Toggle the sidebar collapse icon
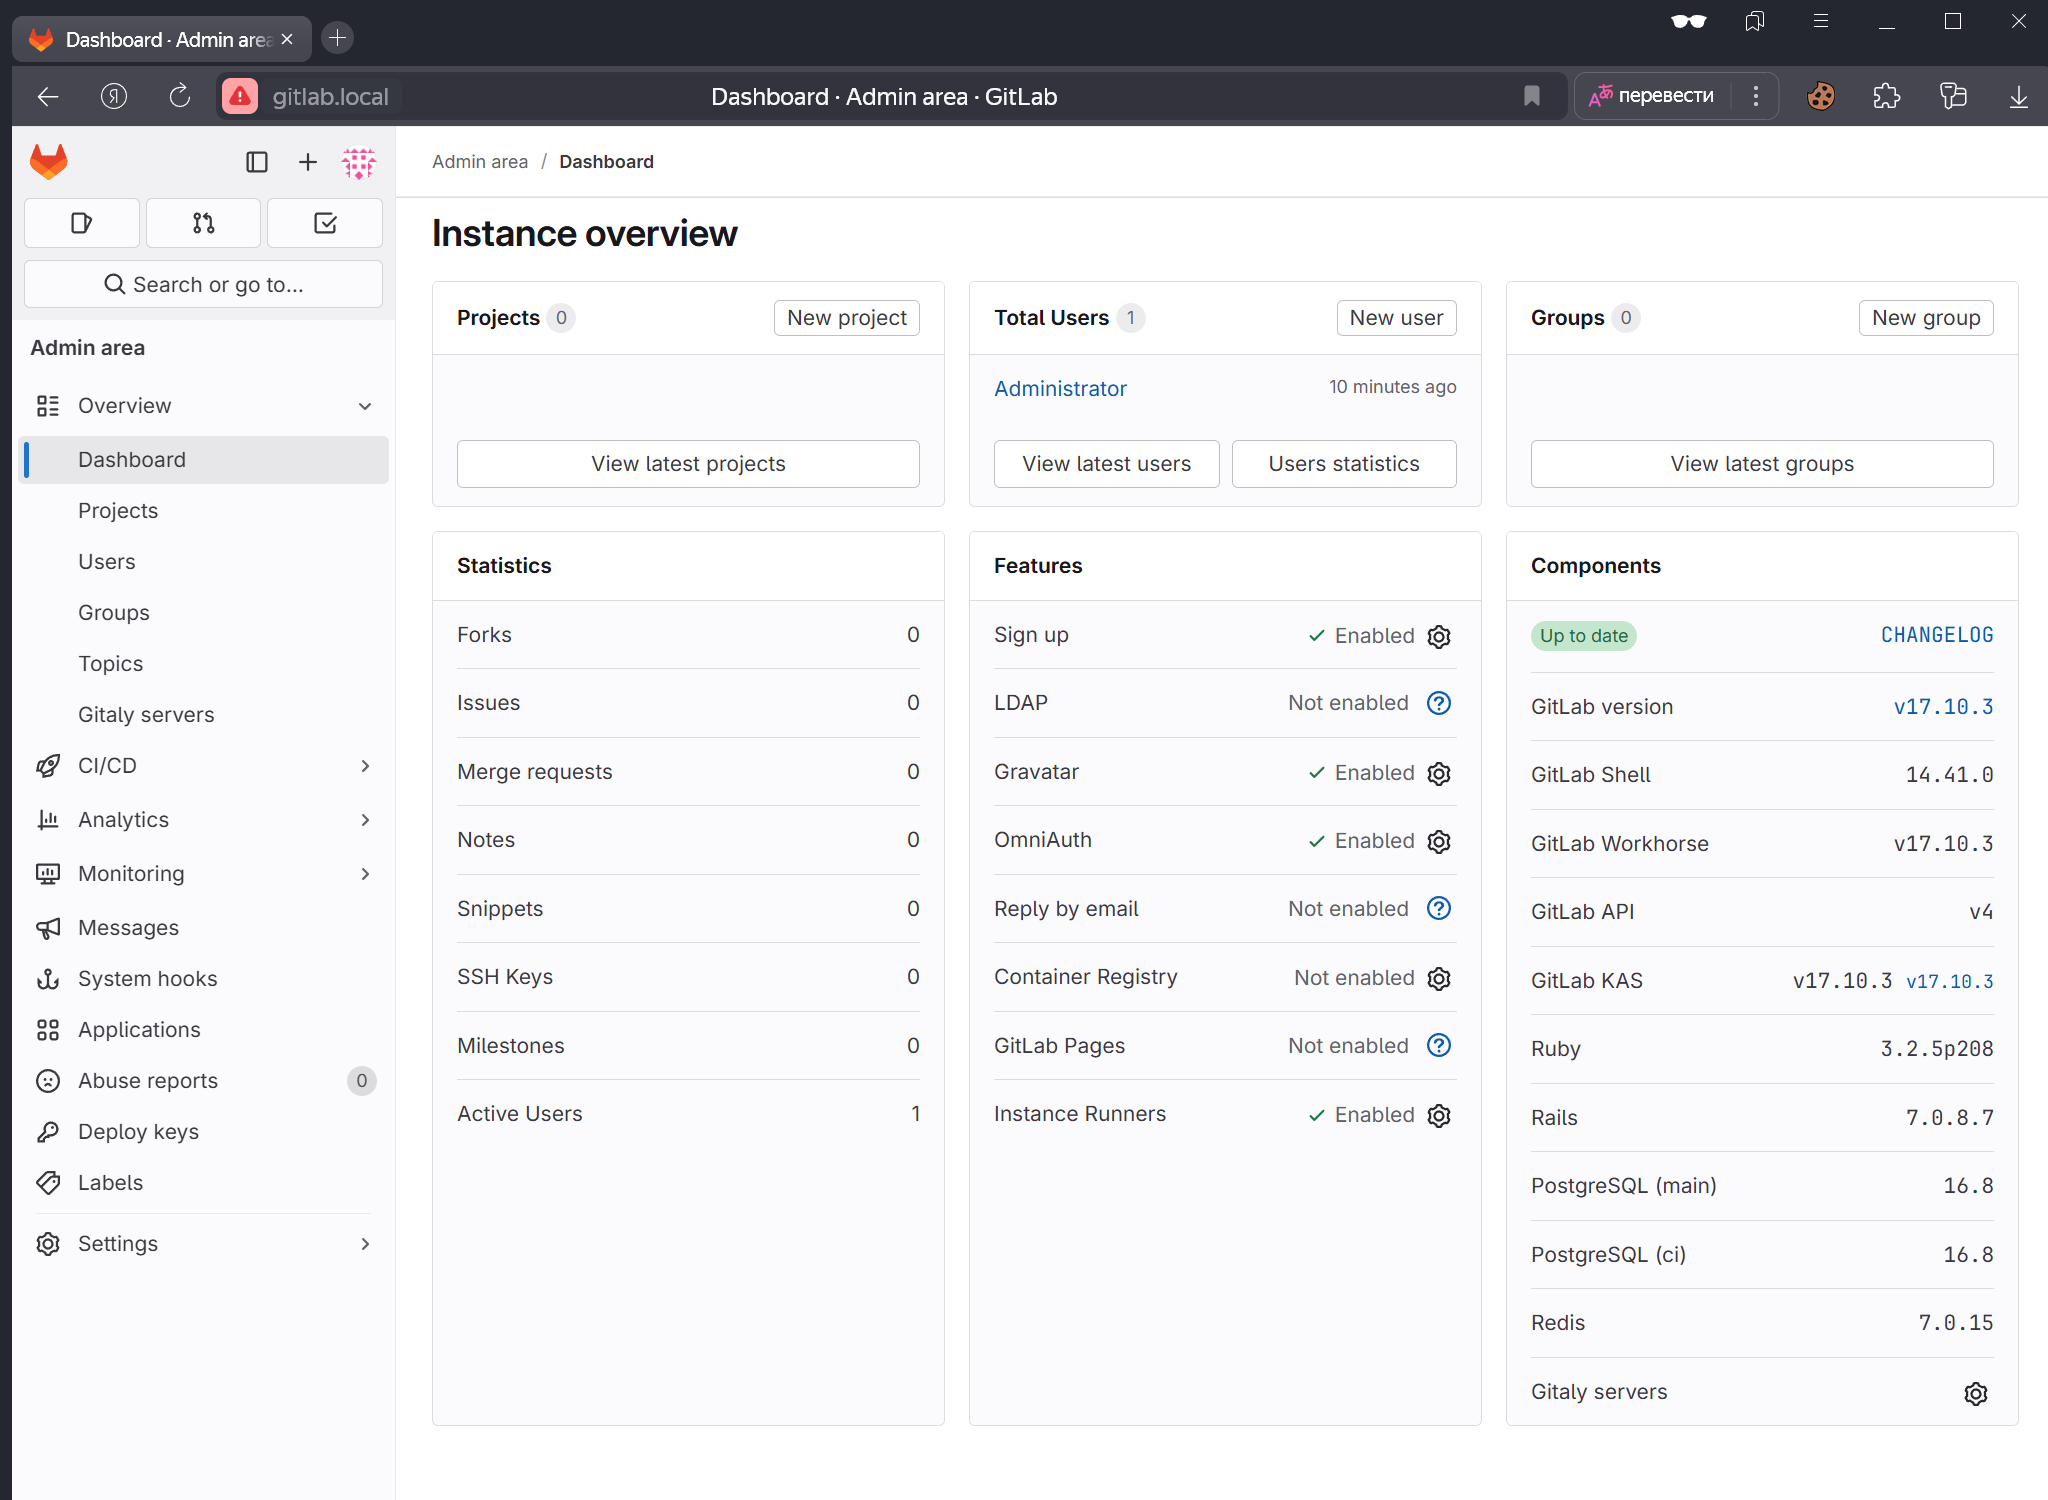This screenshot has width=2048, height=1500. (257, 162)
